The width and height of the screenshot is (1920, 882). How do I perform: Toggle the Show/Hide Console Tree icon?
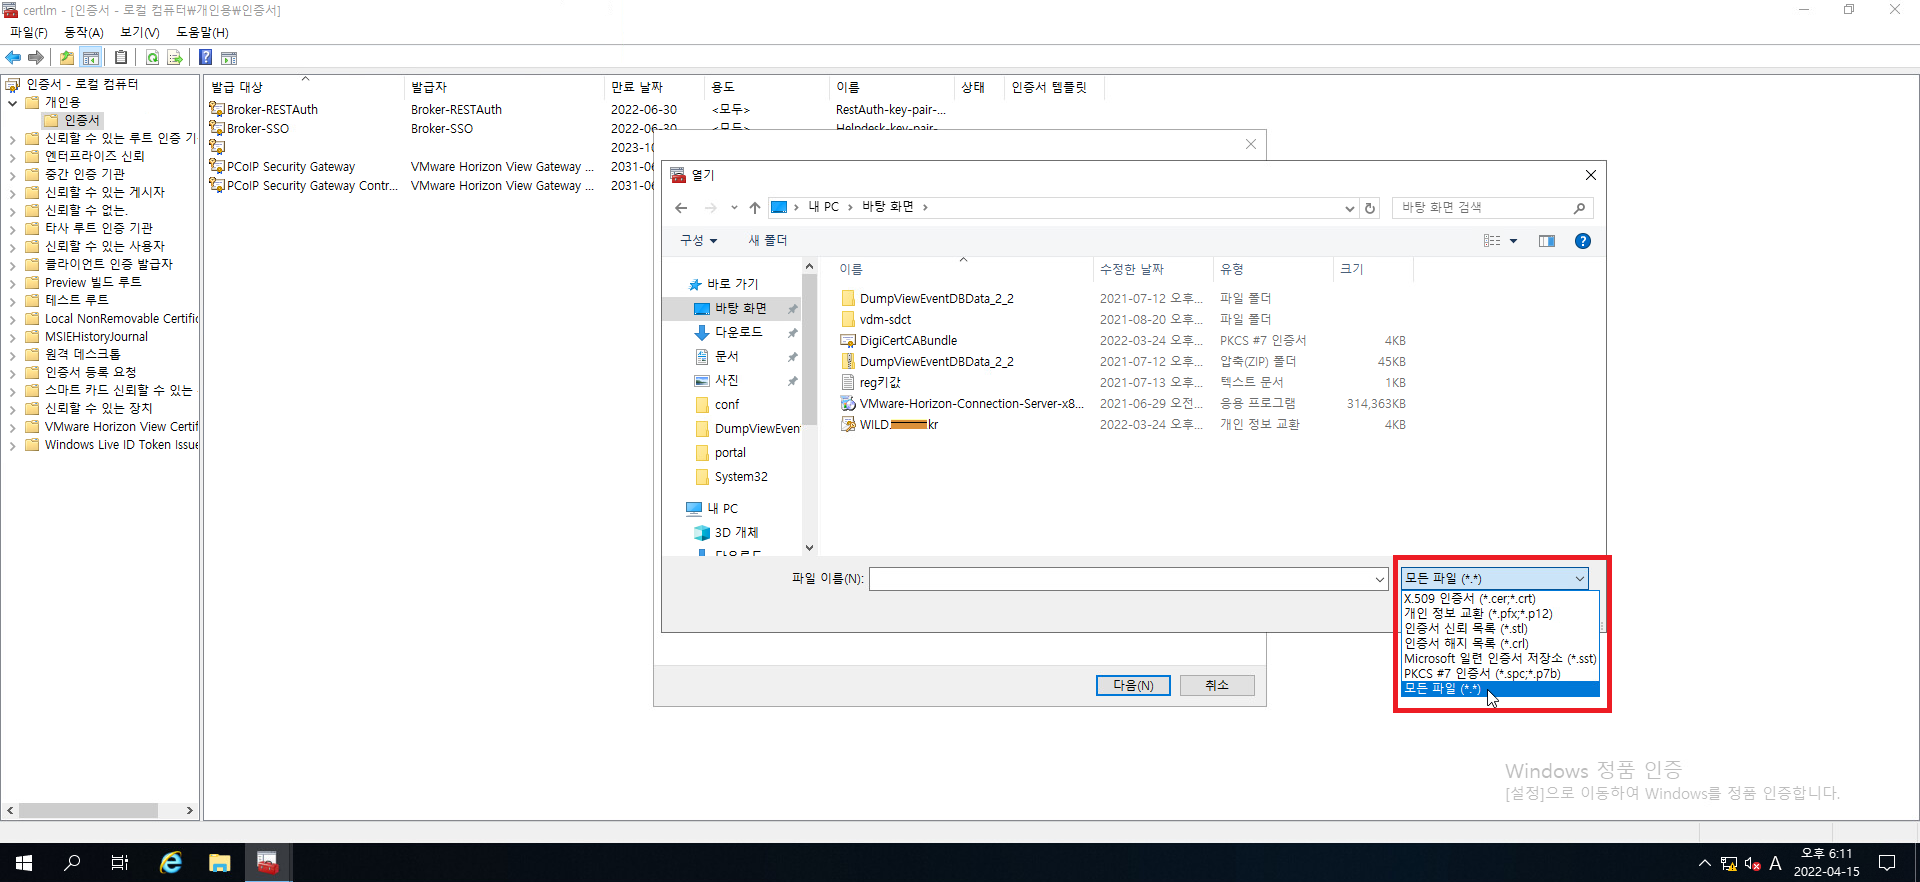[91, 58]
